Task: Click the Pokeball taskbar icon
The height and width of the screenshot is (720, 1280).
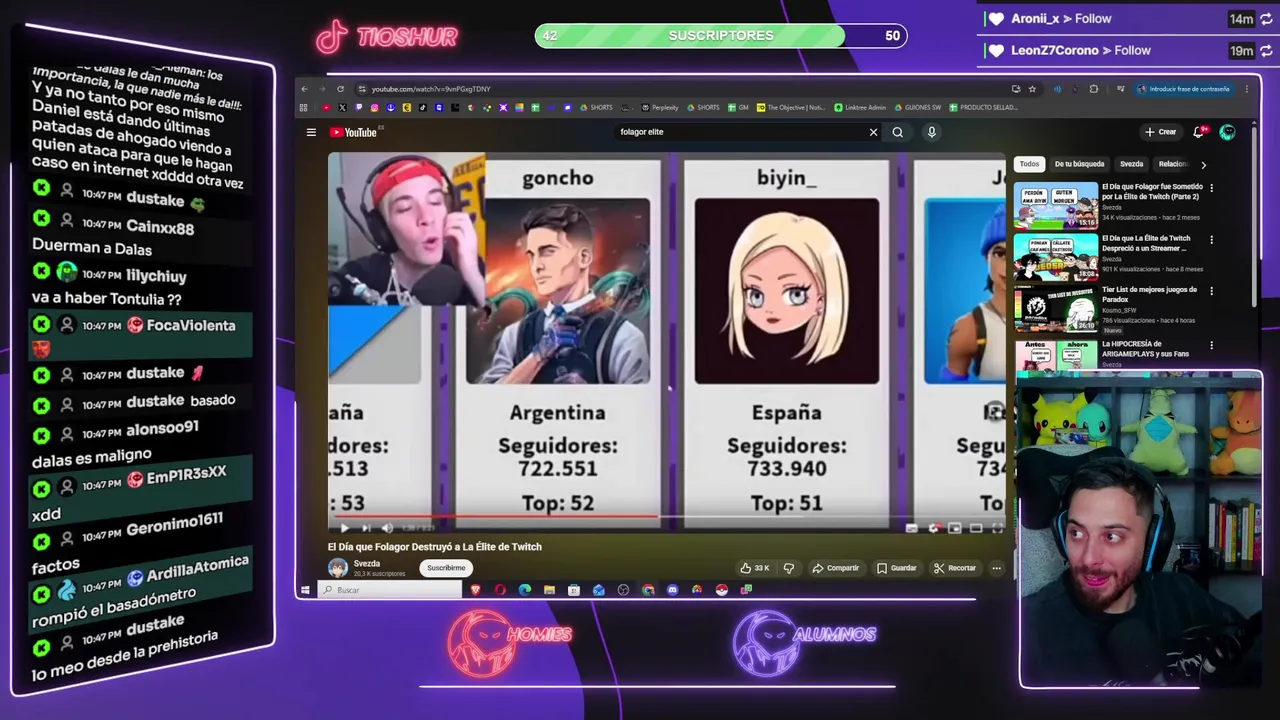Action: click(x=721, y=590)
